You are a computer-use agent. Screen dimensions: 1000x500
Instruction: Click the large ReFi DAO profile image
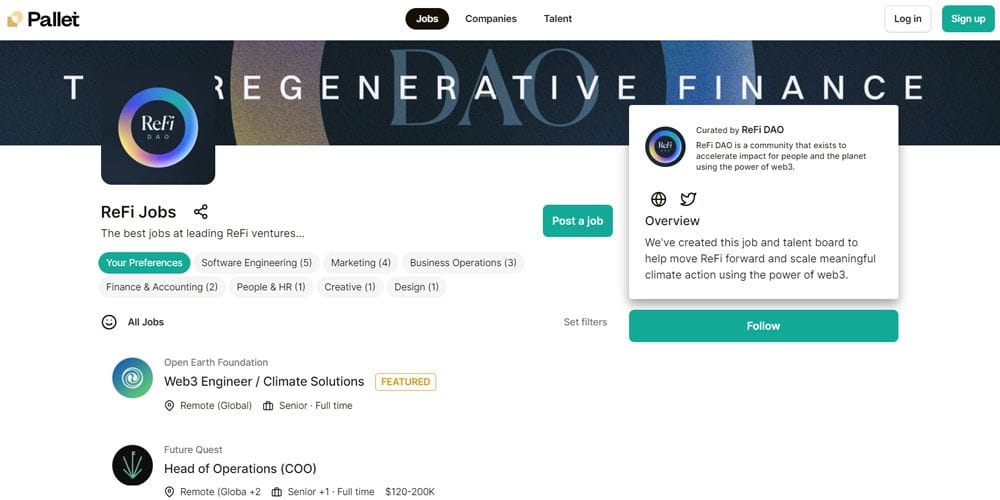point(158,128)
